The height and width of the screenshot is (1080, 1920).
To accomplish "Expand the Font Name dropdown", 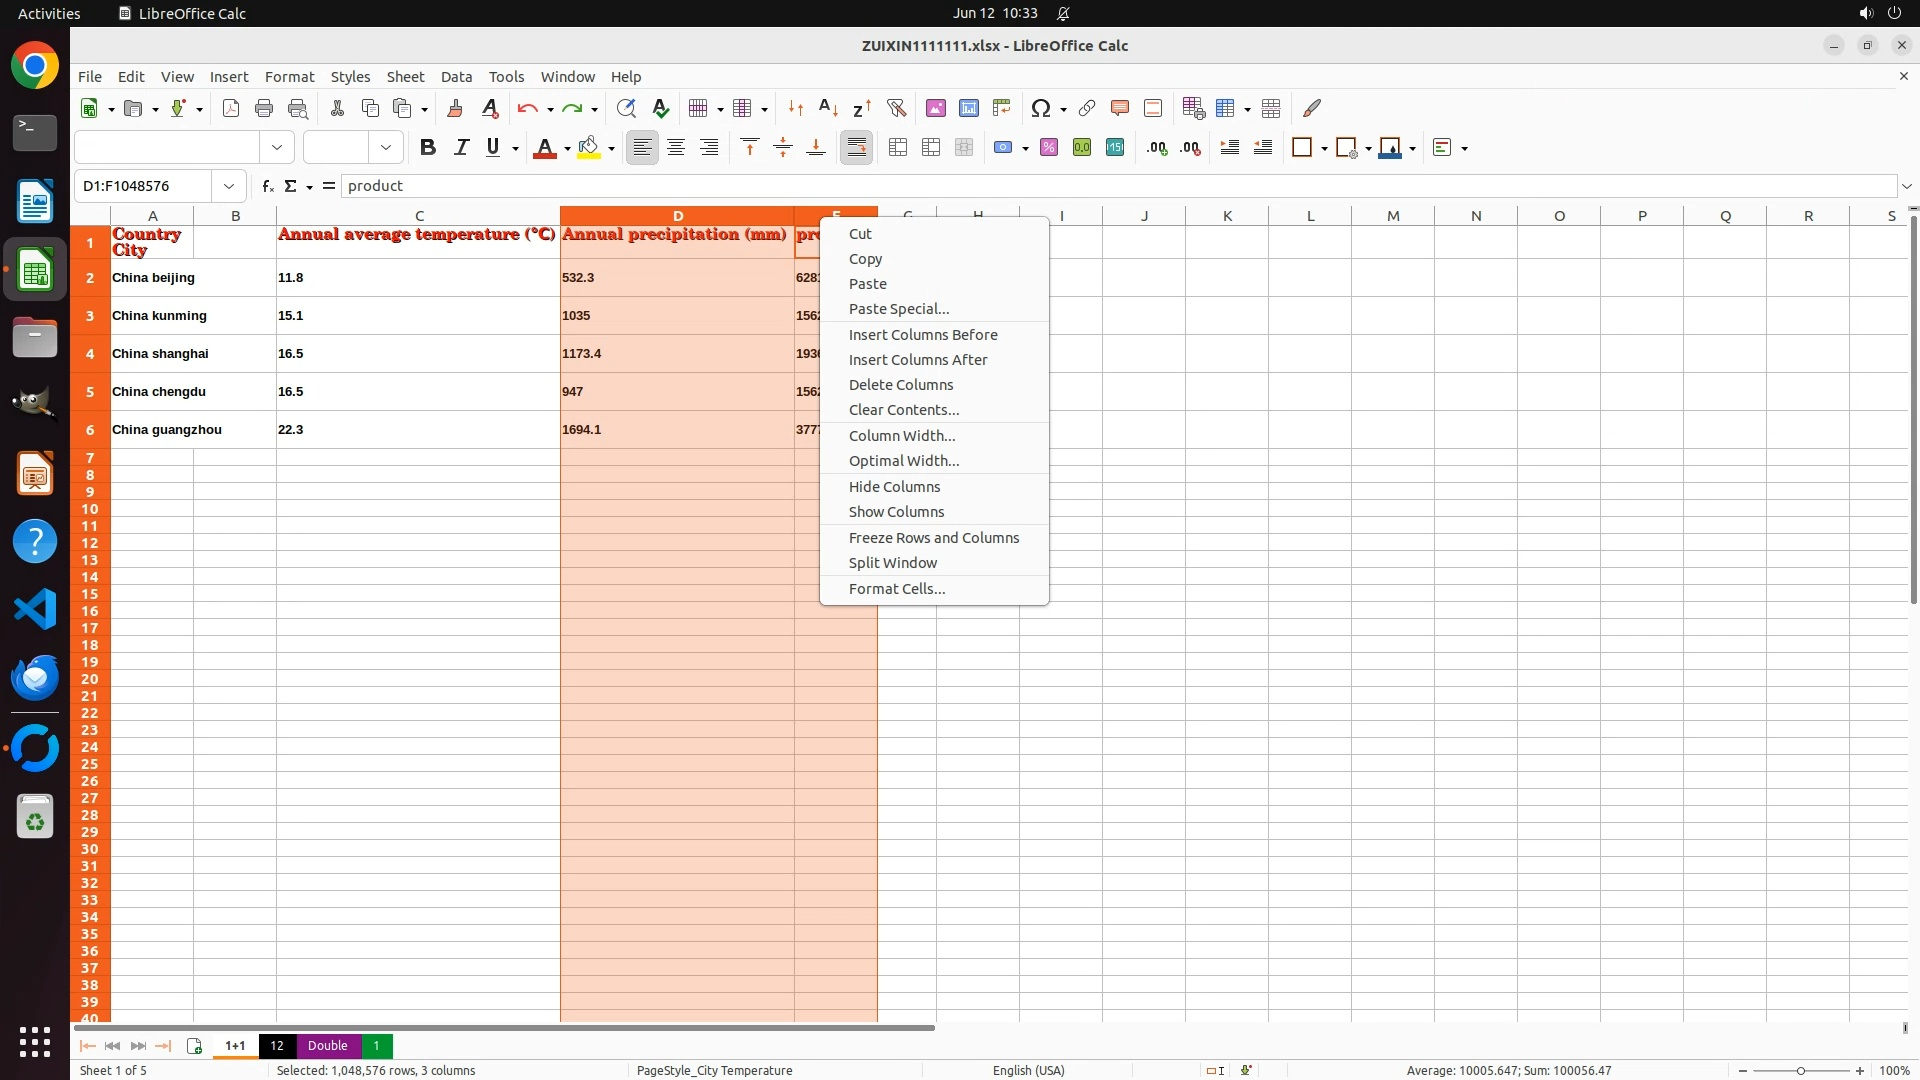I will coord(277,148).
